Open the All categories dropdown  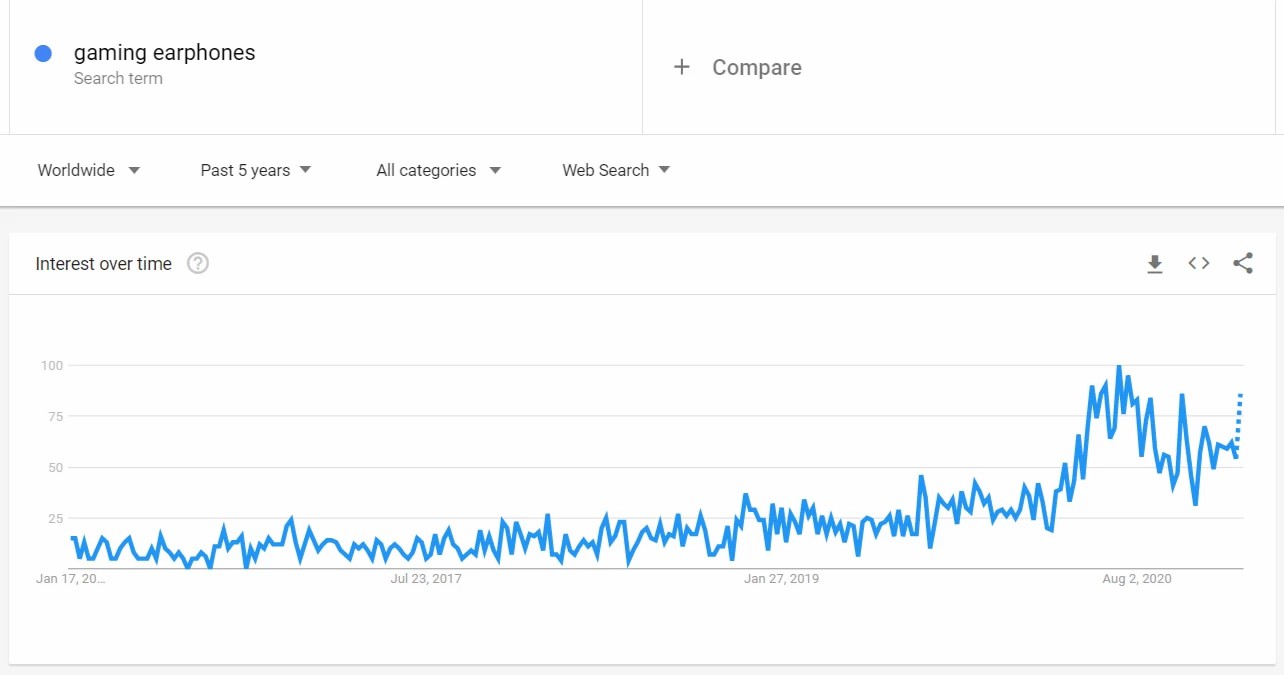(x=437, y=170)
